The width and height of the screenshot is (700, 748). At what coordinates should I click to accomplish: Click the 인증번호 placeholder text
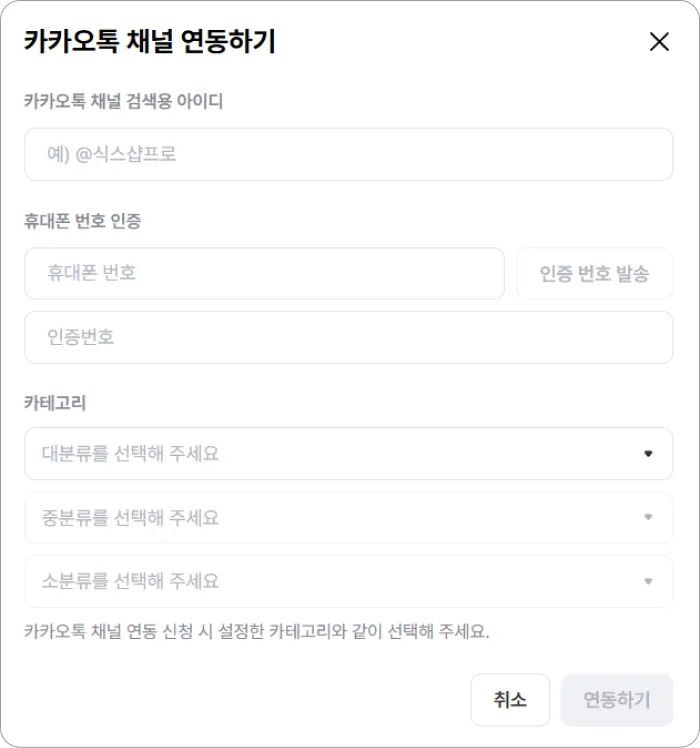(80, 337)
